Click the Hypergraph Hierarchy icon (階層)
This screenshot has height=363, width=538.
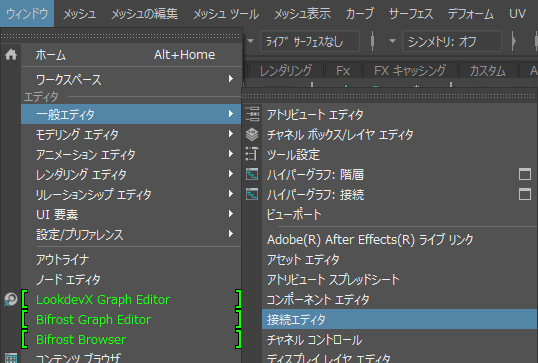tap(252, 174)
